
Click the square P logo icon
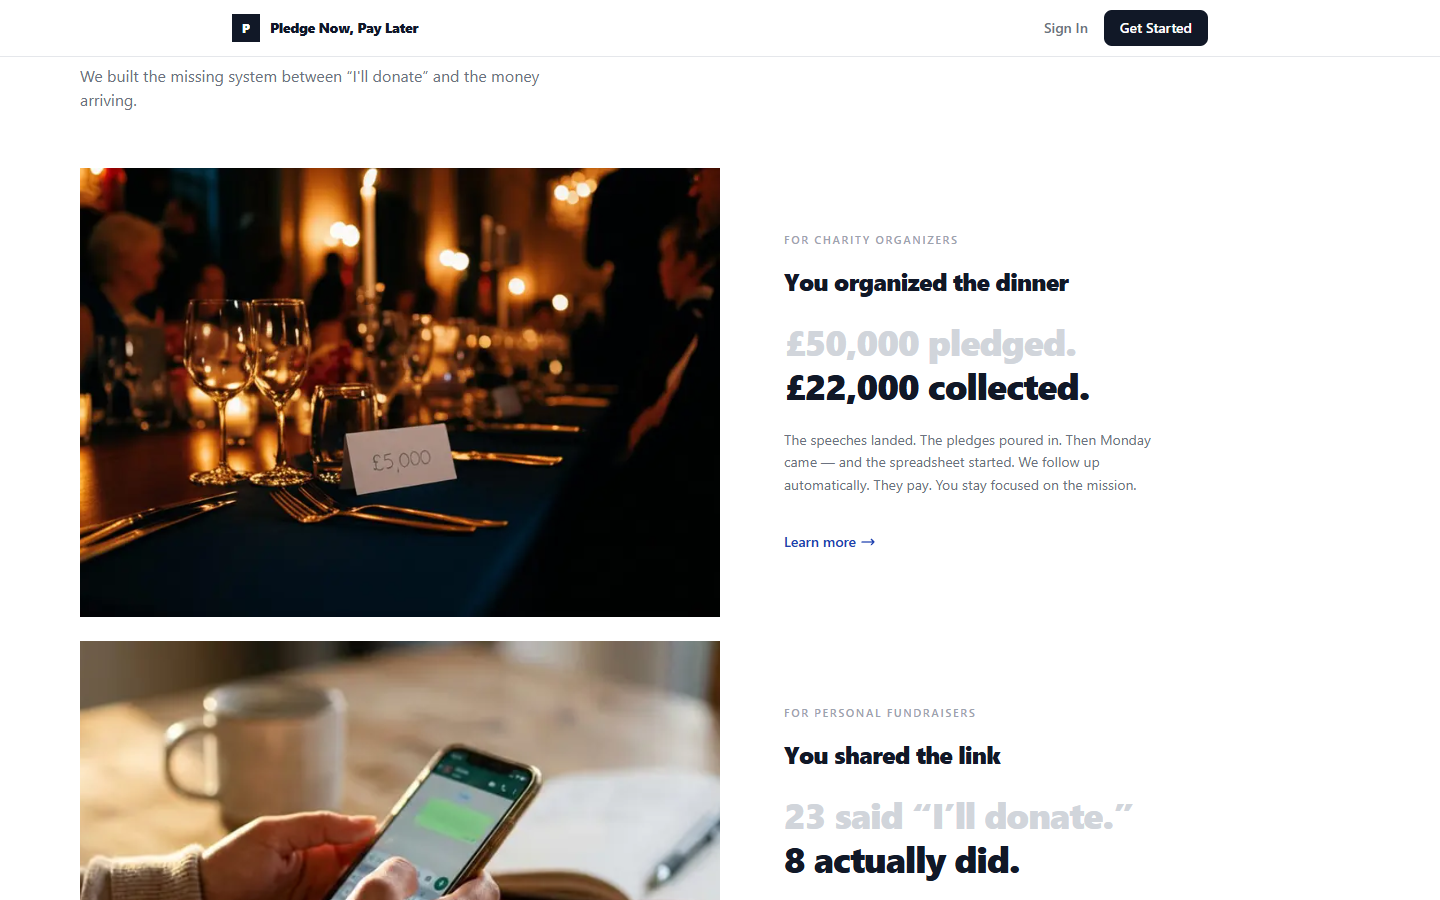(x=246, y=28)
